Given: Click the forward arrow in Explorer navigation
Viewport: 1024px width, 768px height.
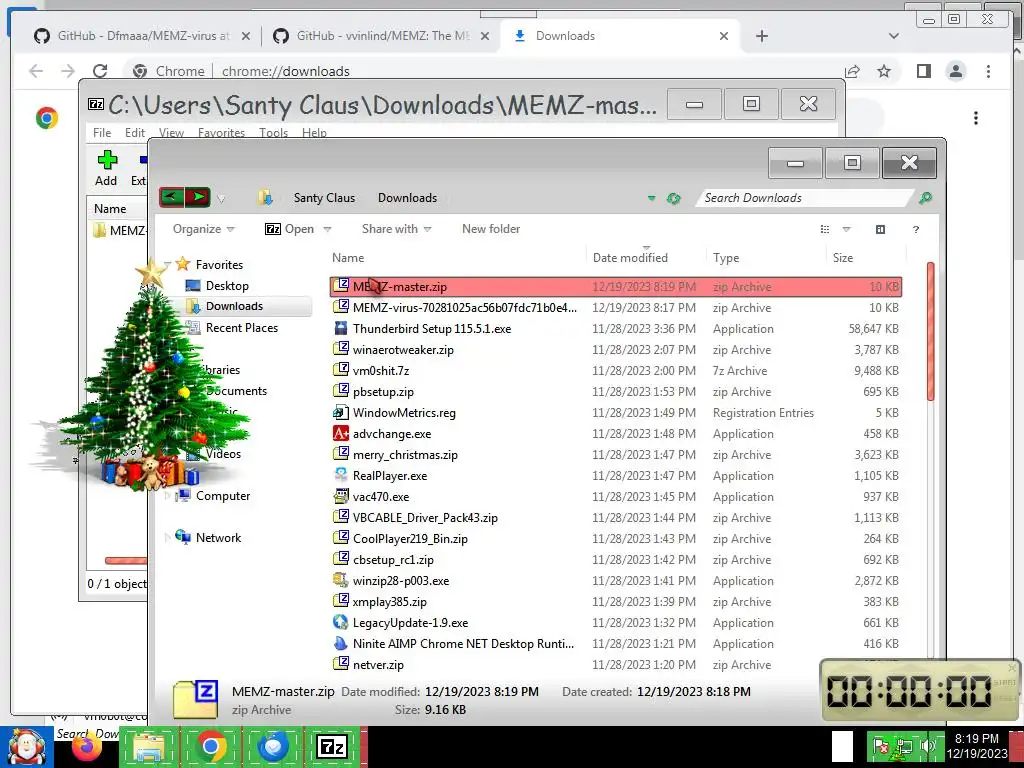Looking at the screenshot, I should 198,197.
